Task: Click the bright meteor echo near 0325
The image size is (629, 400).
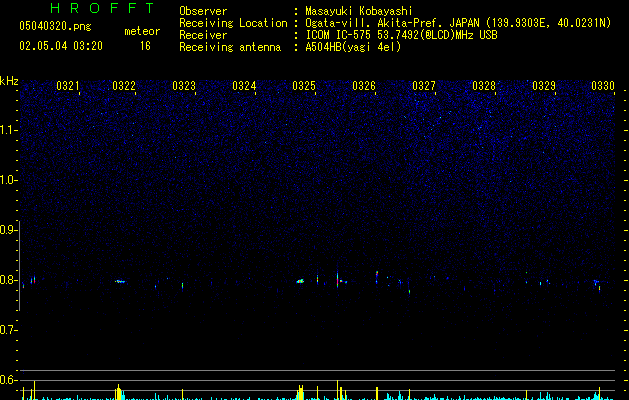Action: click(300, 281)
